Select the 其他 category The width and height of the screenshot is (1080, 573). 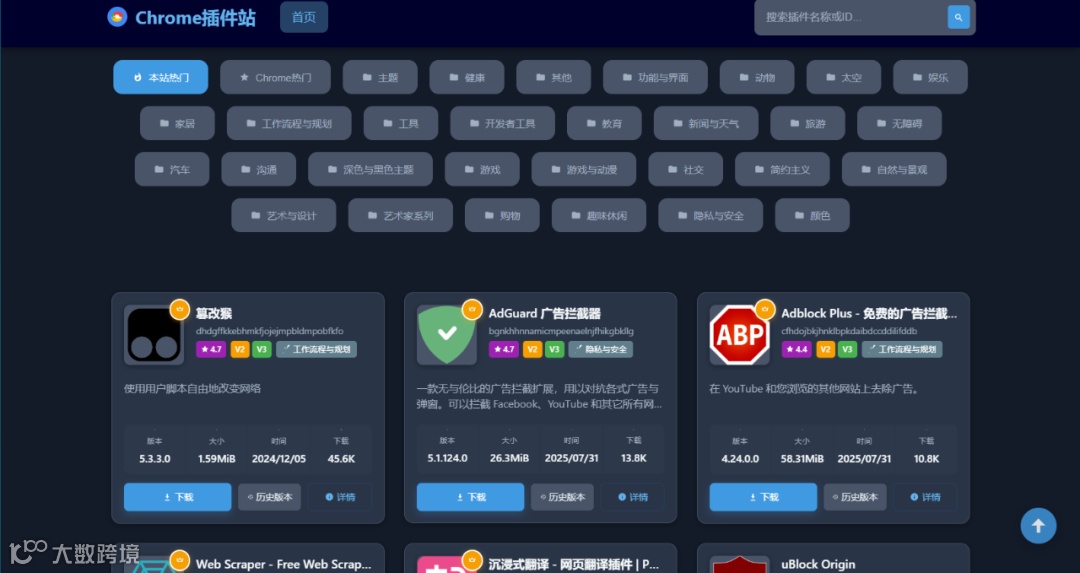554,77
